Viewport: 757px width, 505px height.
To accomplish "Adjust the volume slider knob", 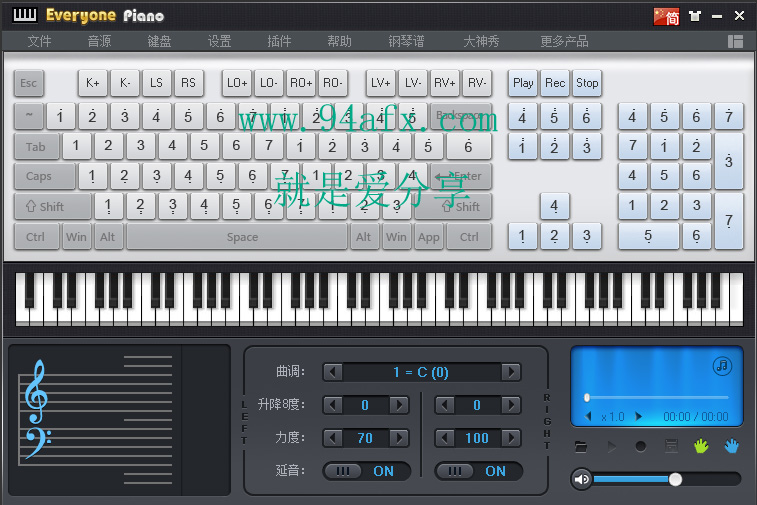I will [675, 479].
